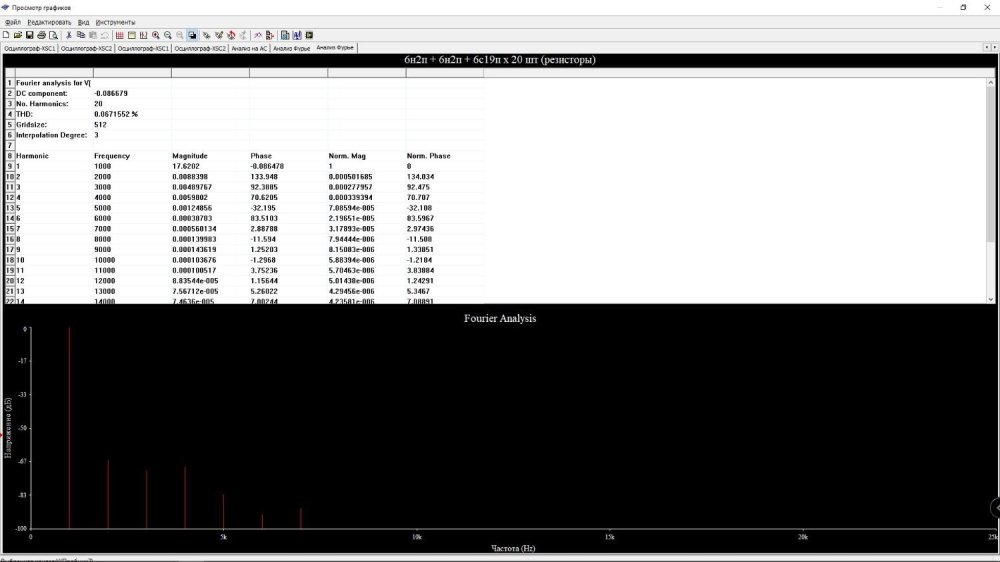Open the Инструменты menu

click(x=115, y=21)
